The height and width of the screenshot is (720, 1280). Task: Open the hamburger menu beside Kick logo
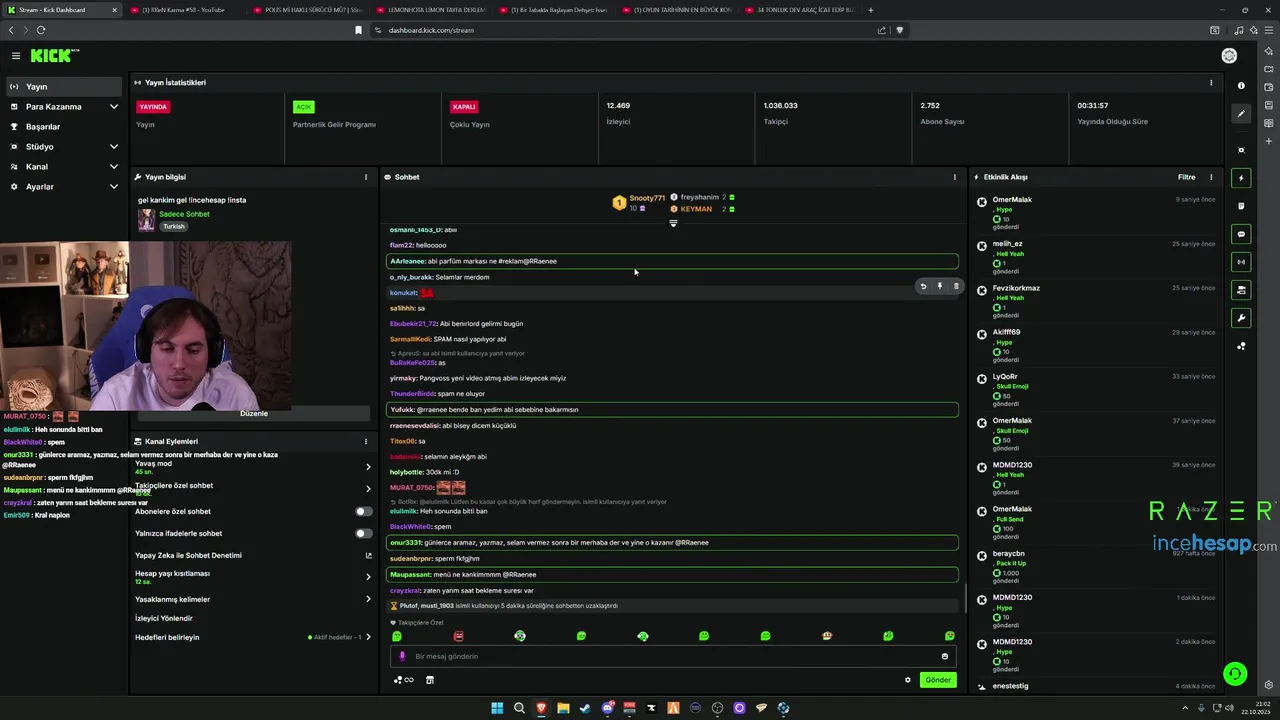[16, 56]
